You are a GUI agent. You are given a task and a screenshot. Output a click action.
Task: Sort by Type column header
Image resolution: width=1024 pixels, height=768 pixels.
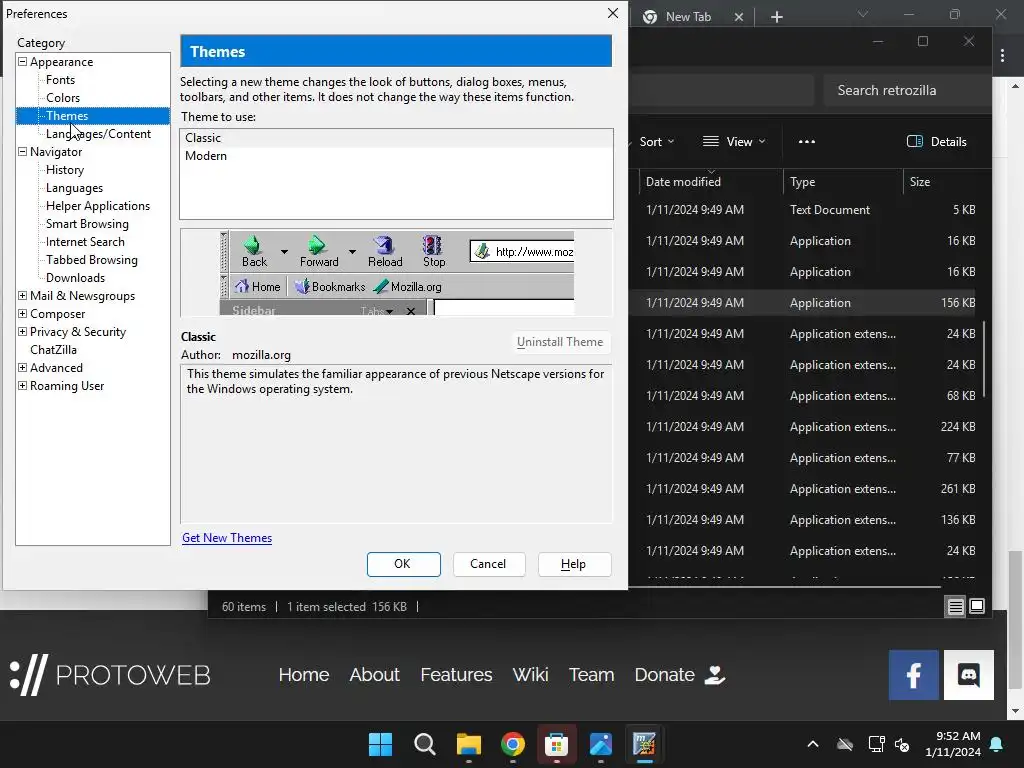click(843, 182)
